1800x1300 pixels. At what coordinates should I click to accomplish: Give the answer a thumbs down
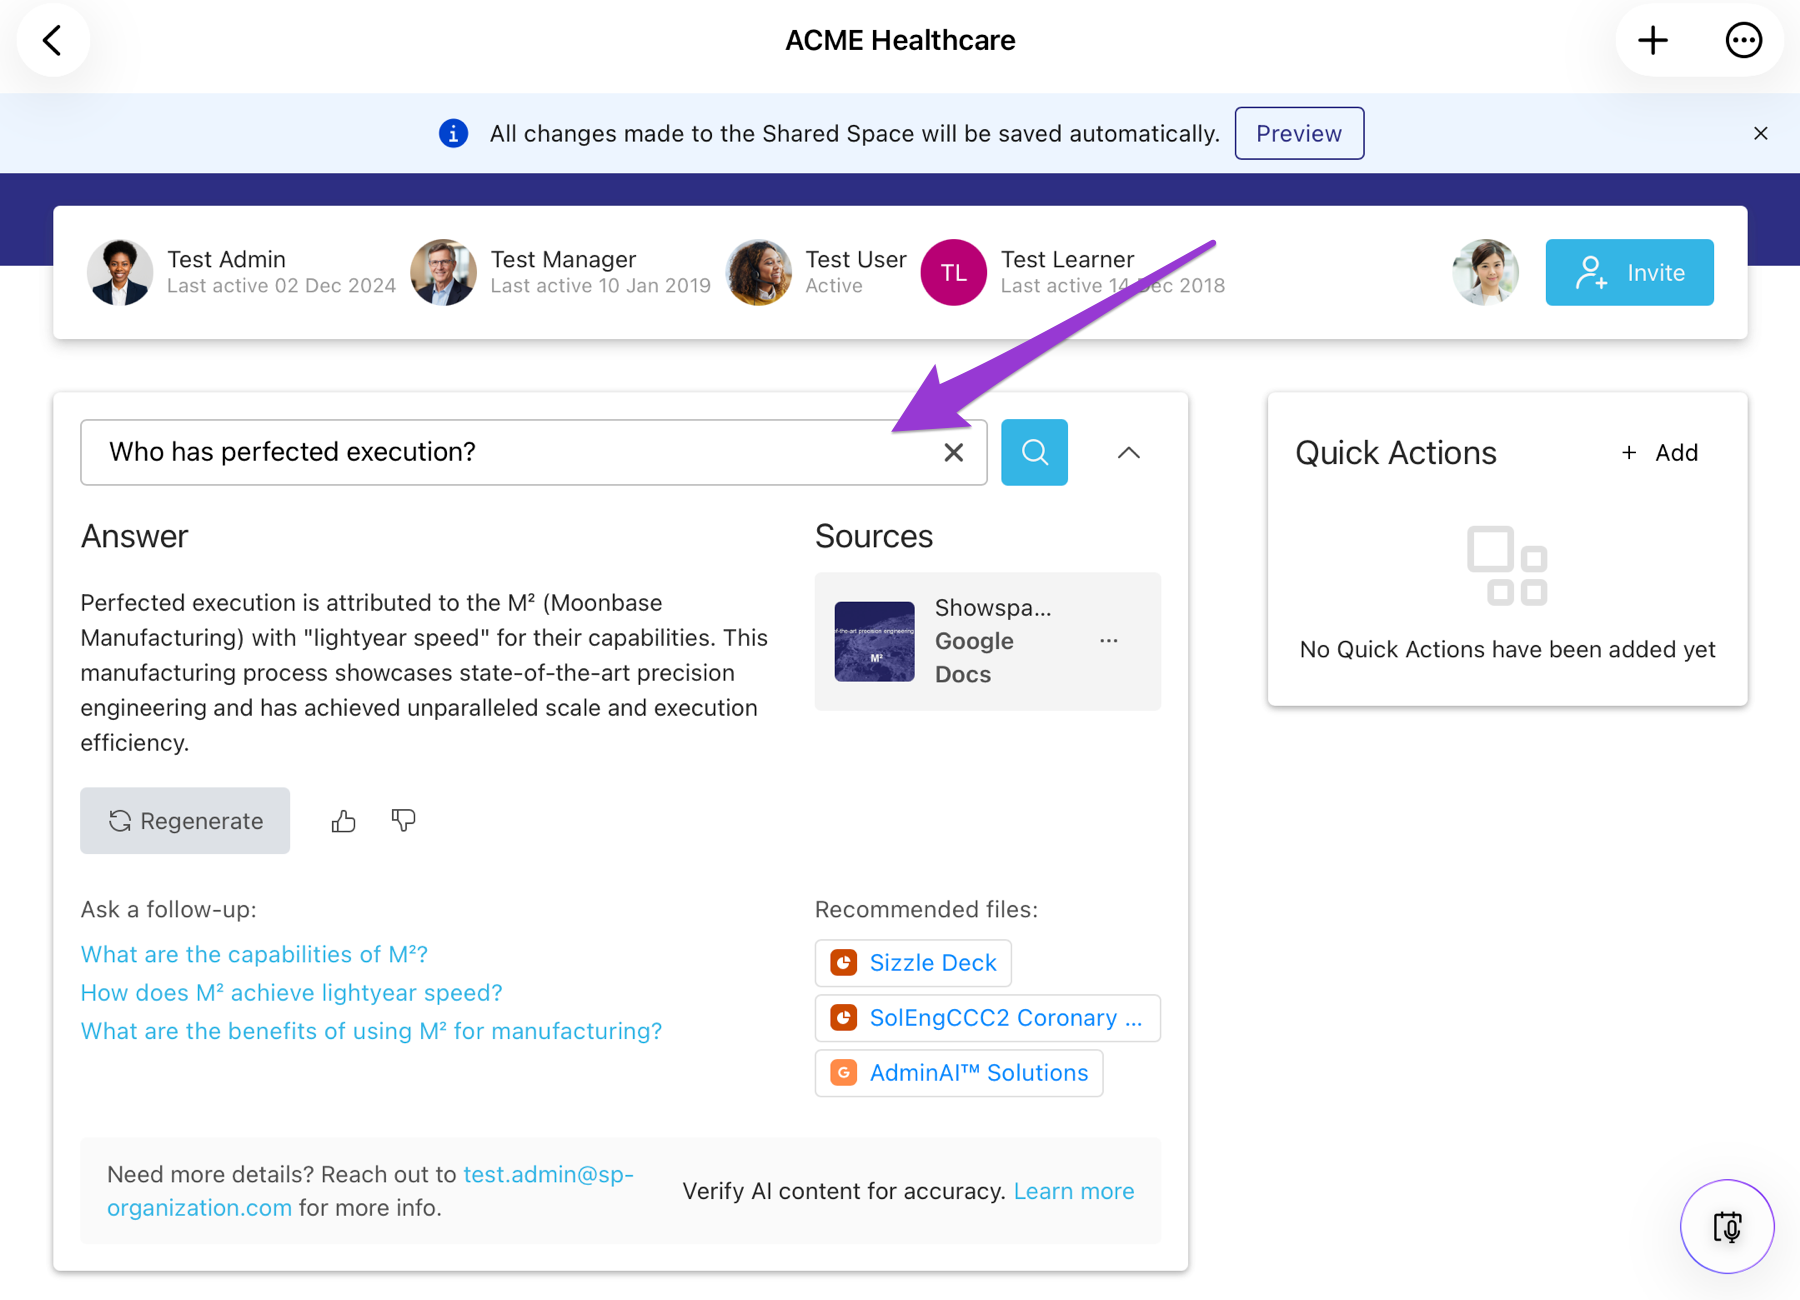pos(403,820)
